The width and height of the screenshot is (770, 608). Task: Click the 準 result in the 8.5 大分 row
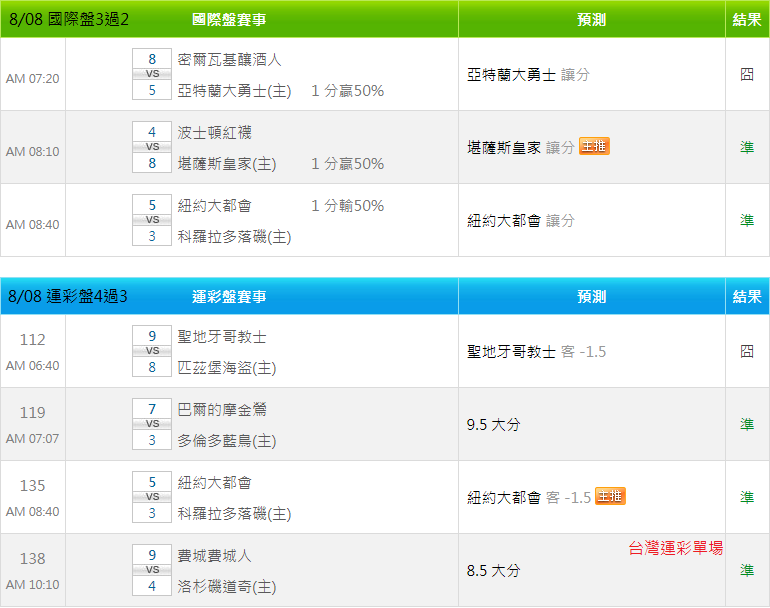[x=747, y=570]
